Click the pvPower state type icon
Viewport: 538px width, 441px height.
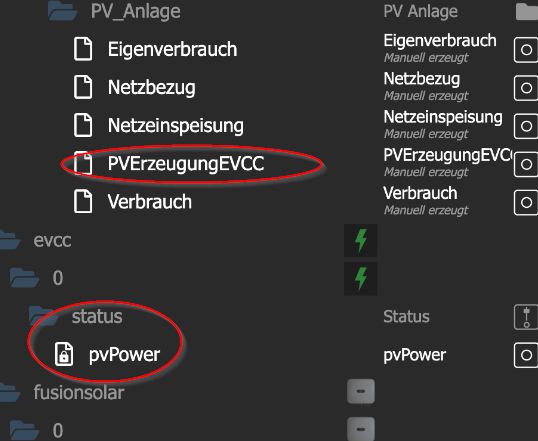(x=526, y=355)
